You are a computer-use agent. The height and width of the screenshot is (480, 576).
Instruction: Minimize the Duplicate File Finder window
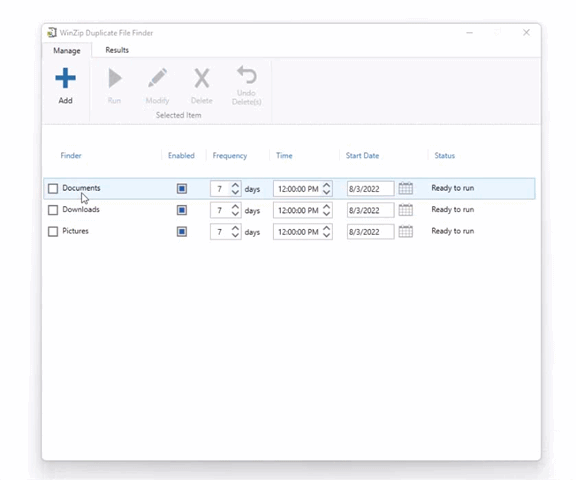tap(469, 33)
